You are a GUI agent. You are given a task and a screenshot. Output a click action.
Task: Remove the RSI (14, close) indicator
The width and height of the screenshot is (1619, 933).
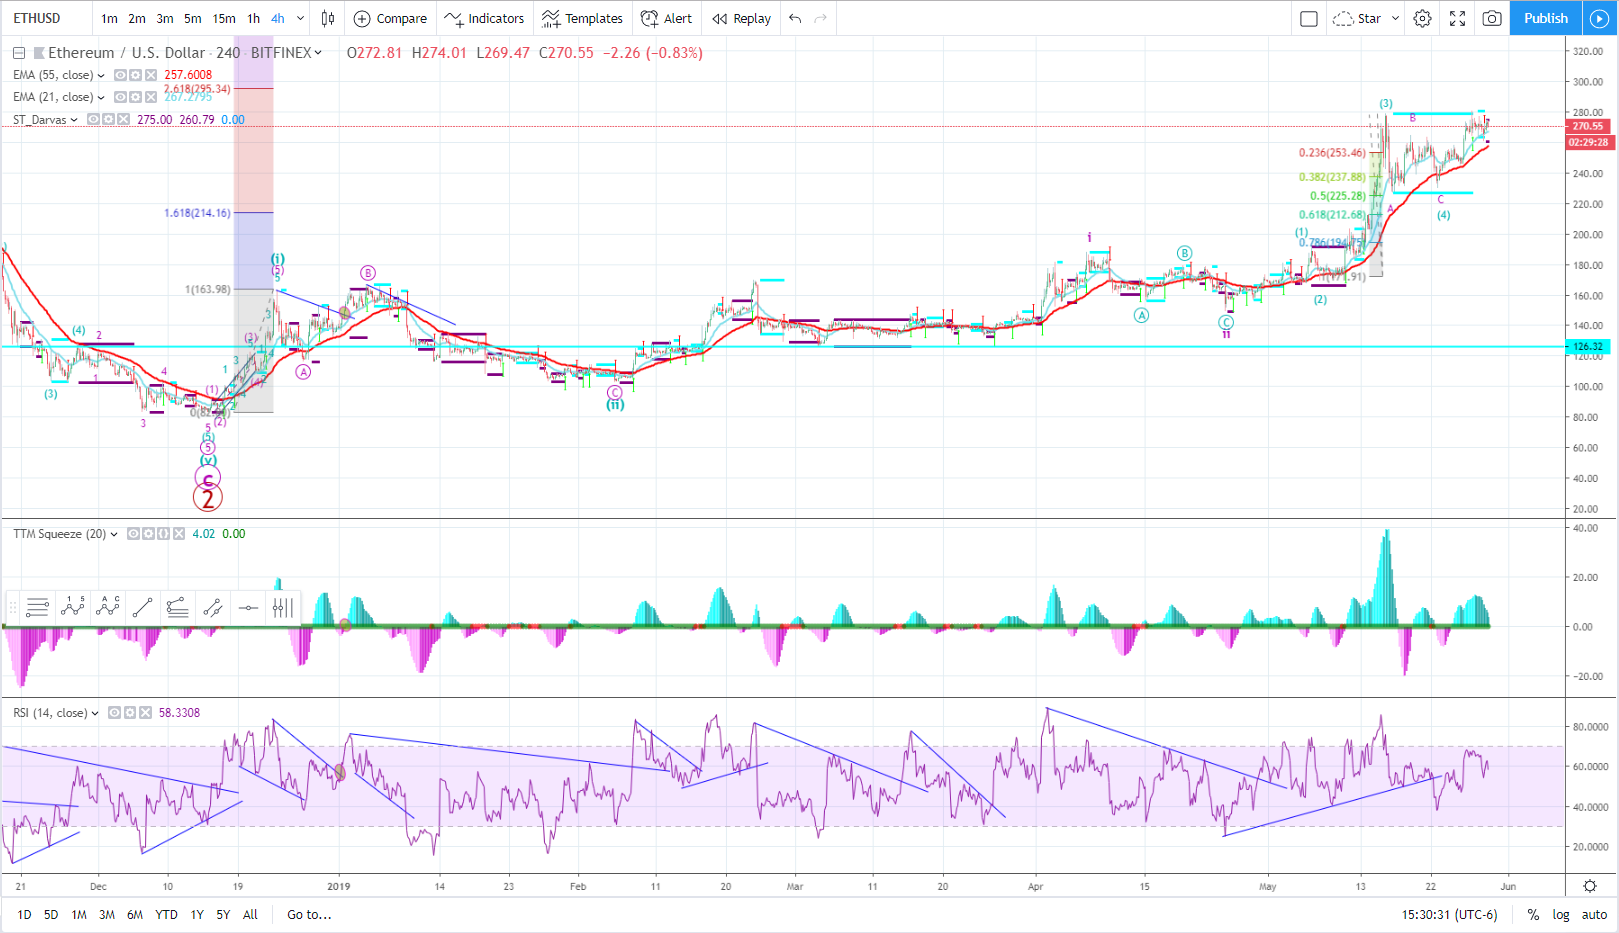[x=145, y=713]
